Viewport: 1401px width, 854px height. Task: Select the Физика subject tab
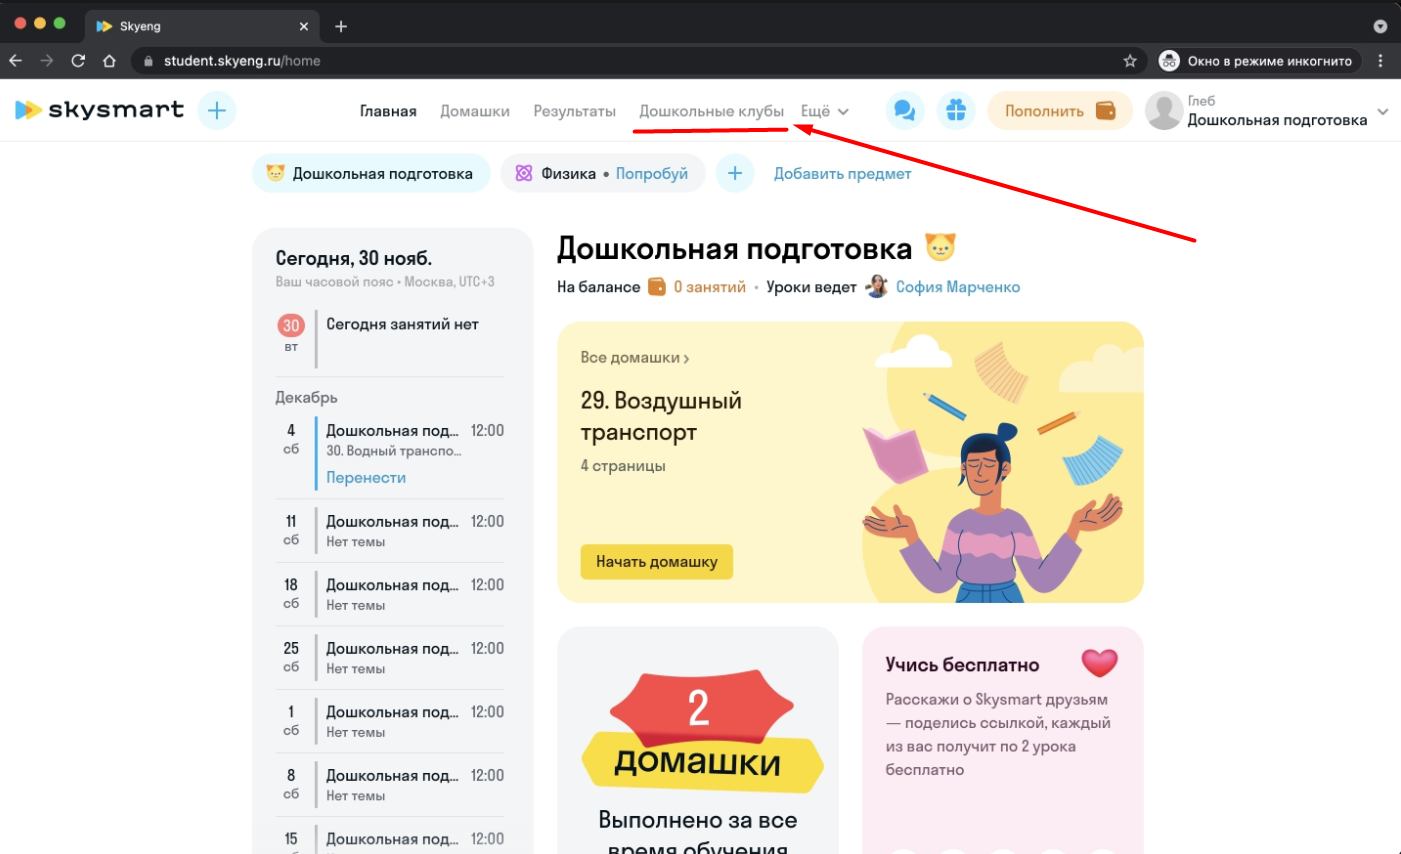tap(603, 173)
